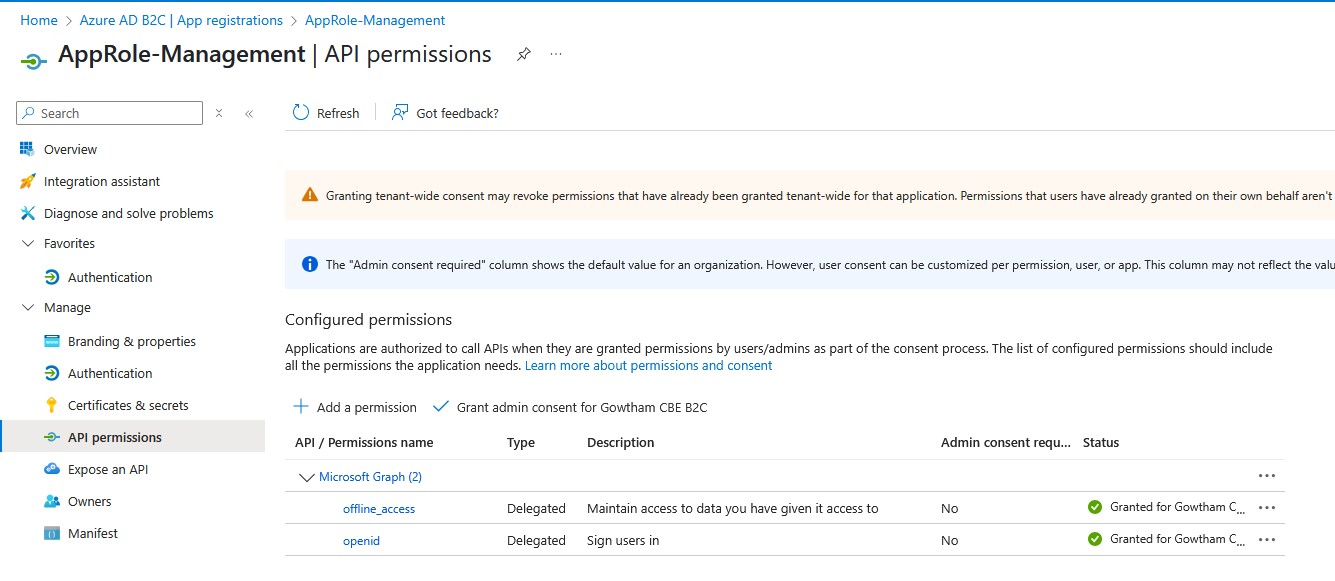Click Add a permission button
The height and width of the screenshot is (581, 1335).
[x=355, y=407]
